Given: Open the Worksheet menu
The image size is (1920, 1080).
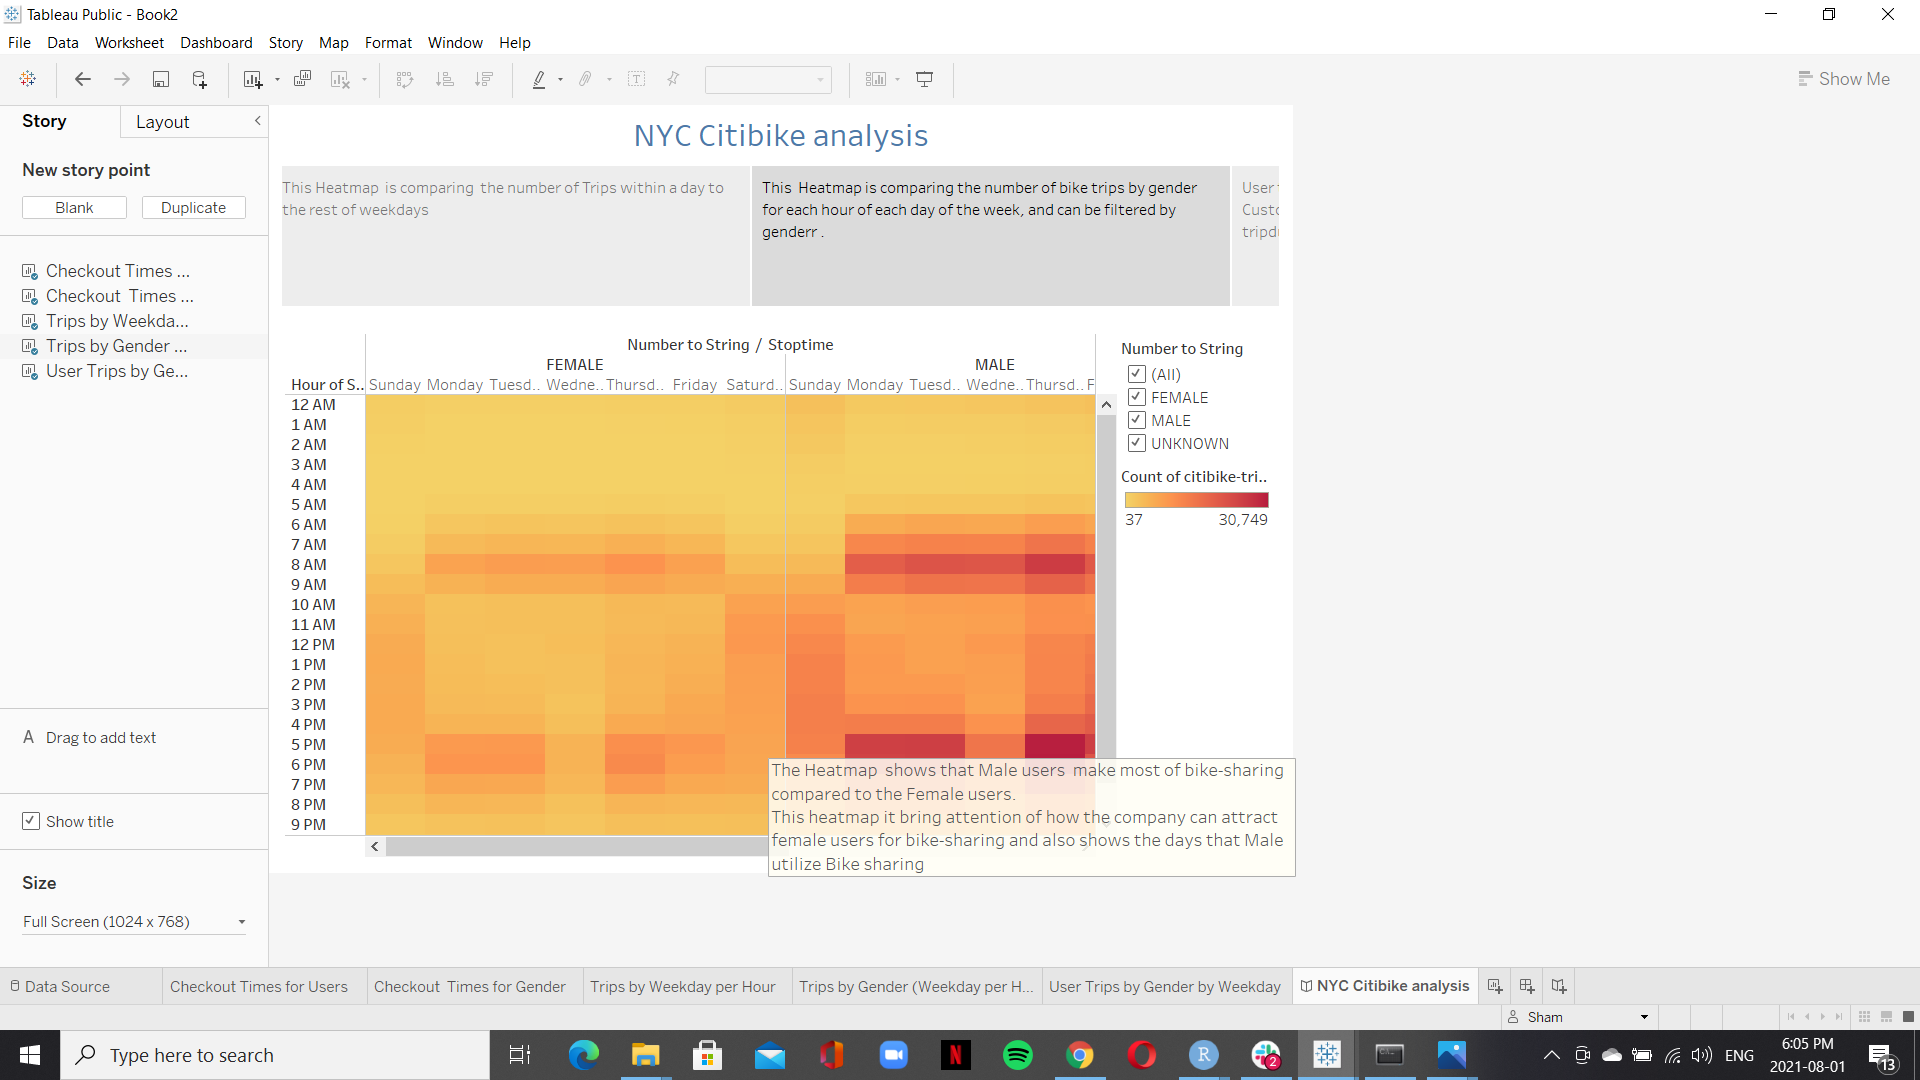Looking at the screenshot, I should click(x=129, y=42).
